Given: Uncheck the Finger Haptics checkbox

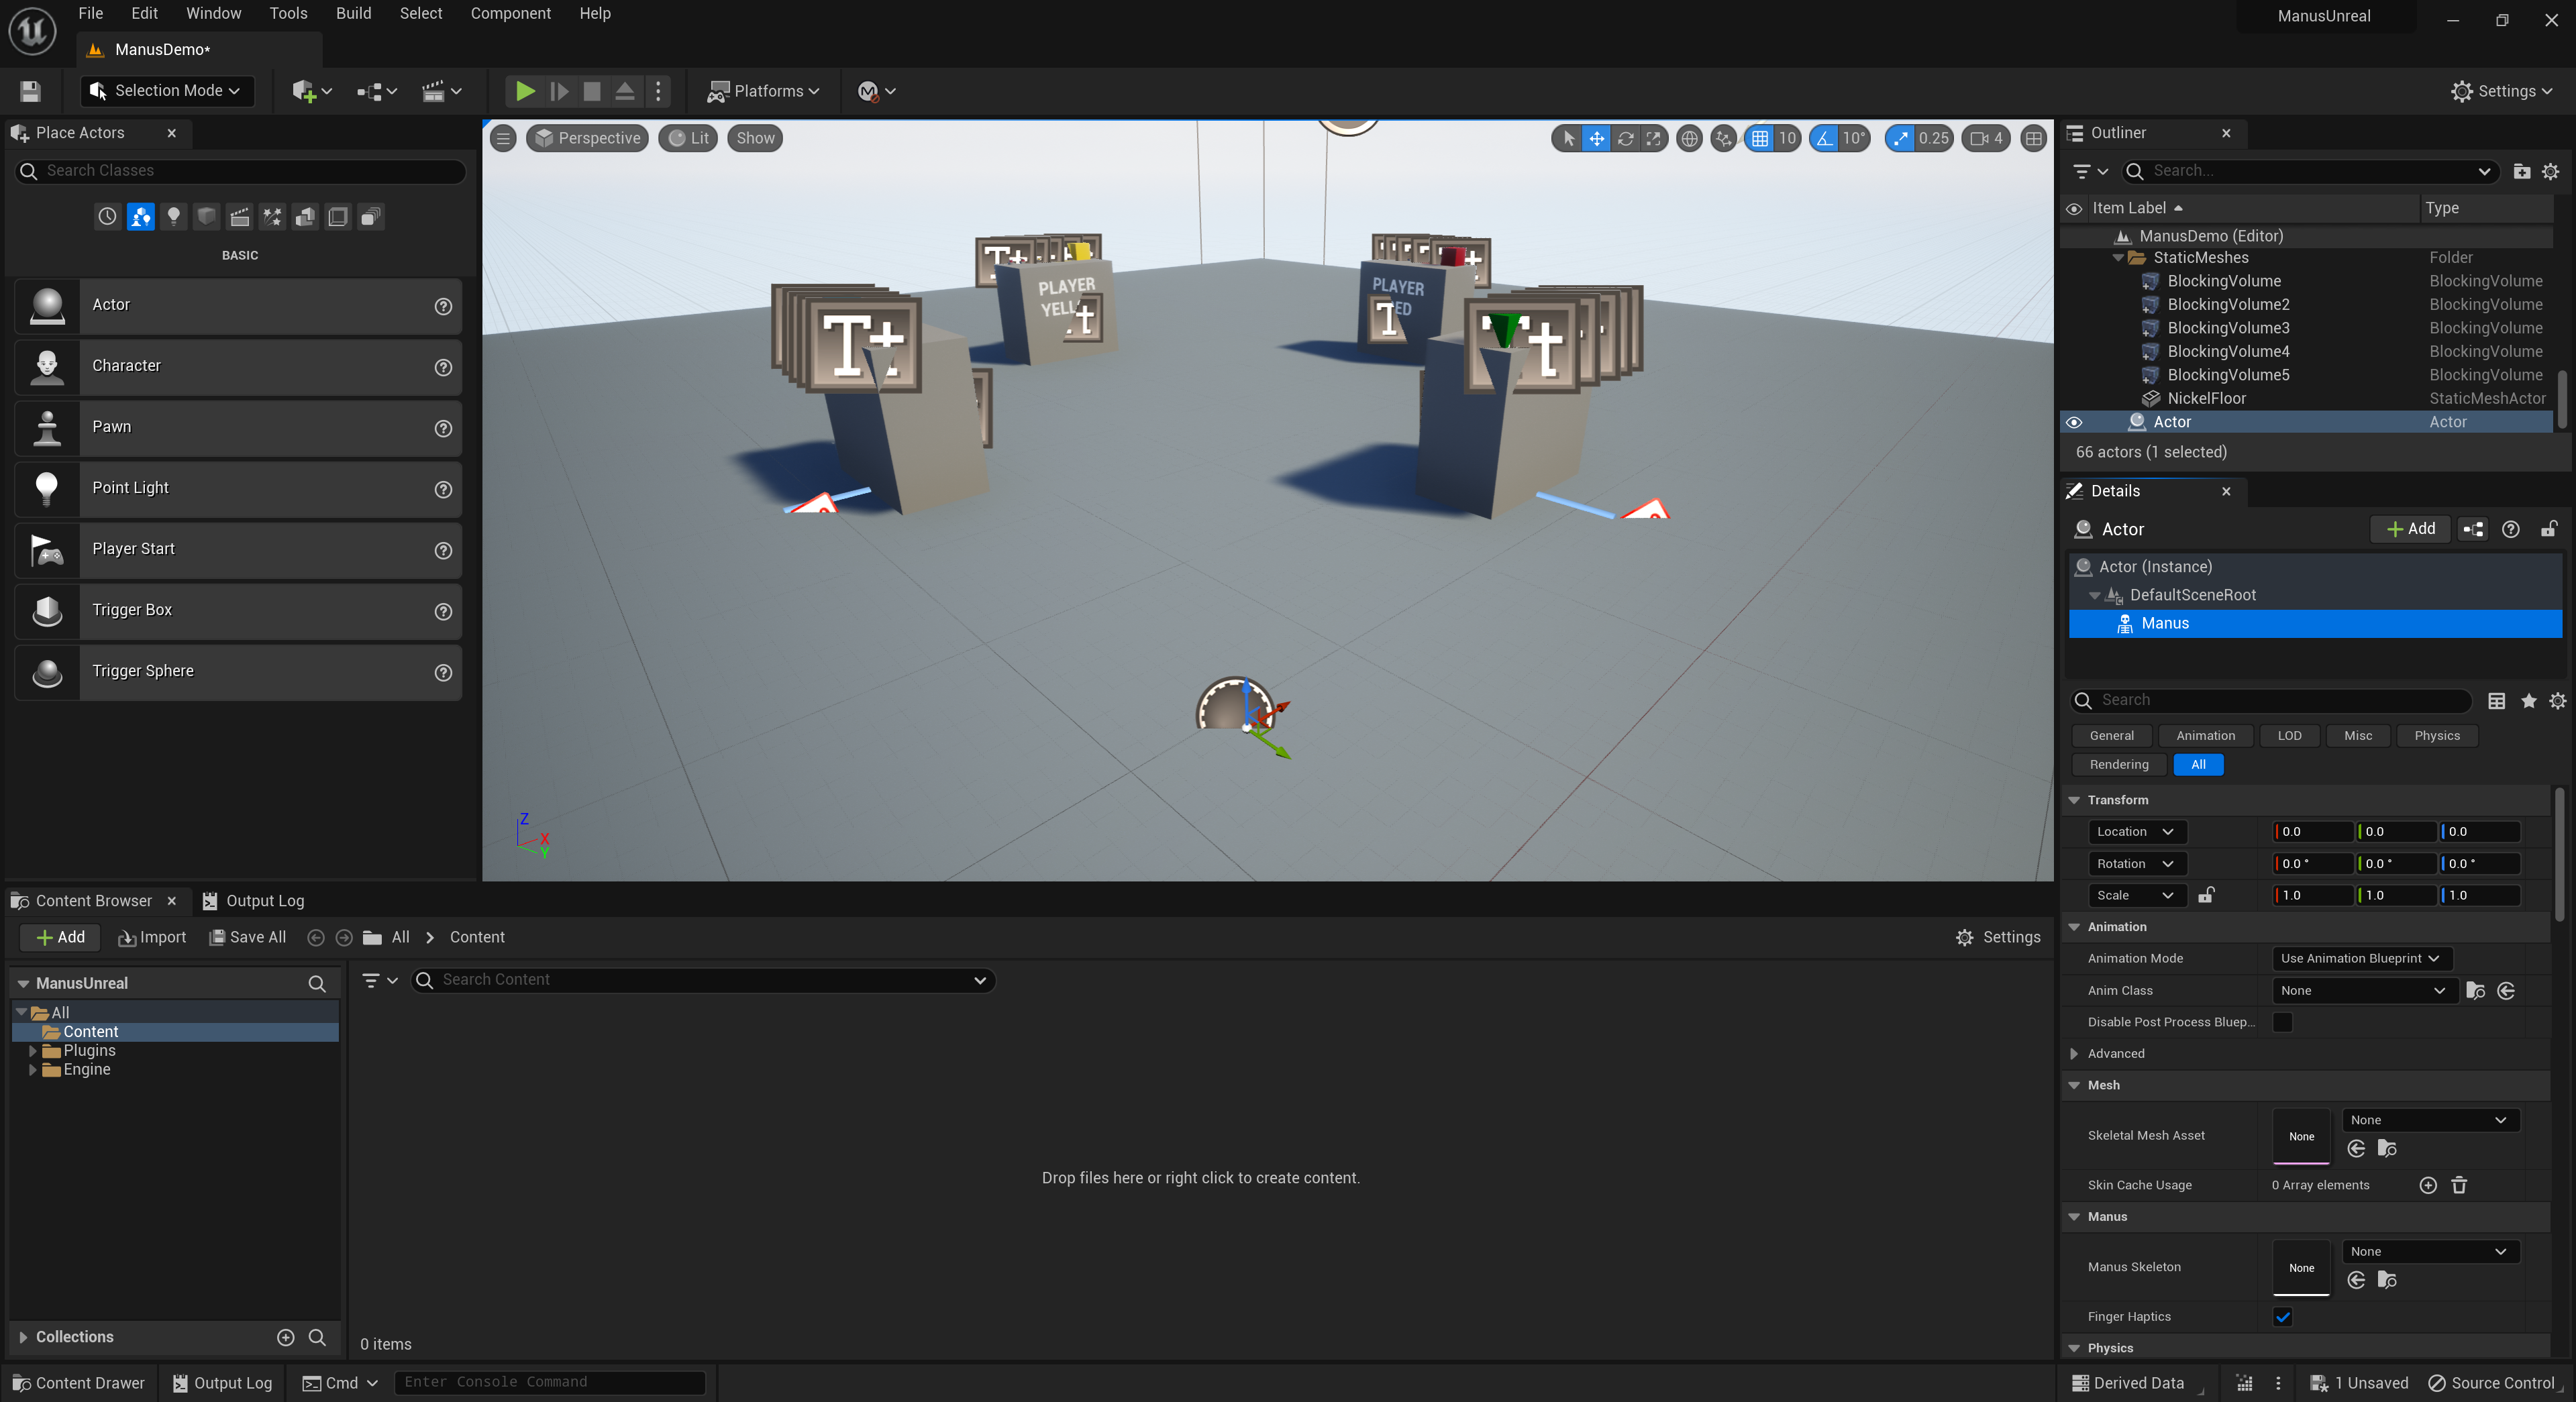Looking at the screenshot, I should click(x=2282, y=1316).
